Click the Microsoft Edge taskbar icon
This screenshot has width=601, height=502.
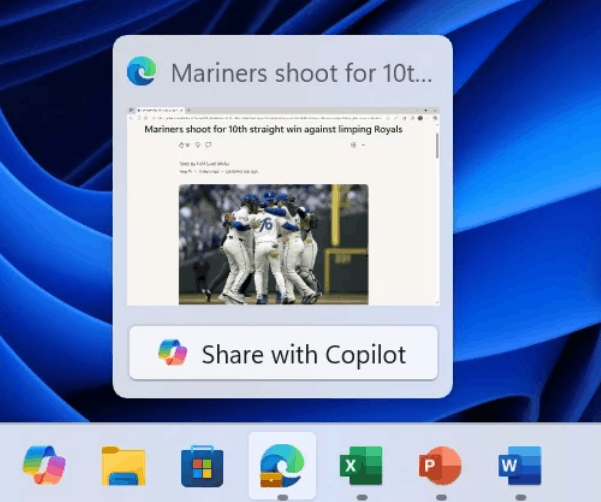pyautogui.click(x=282, y=466)
